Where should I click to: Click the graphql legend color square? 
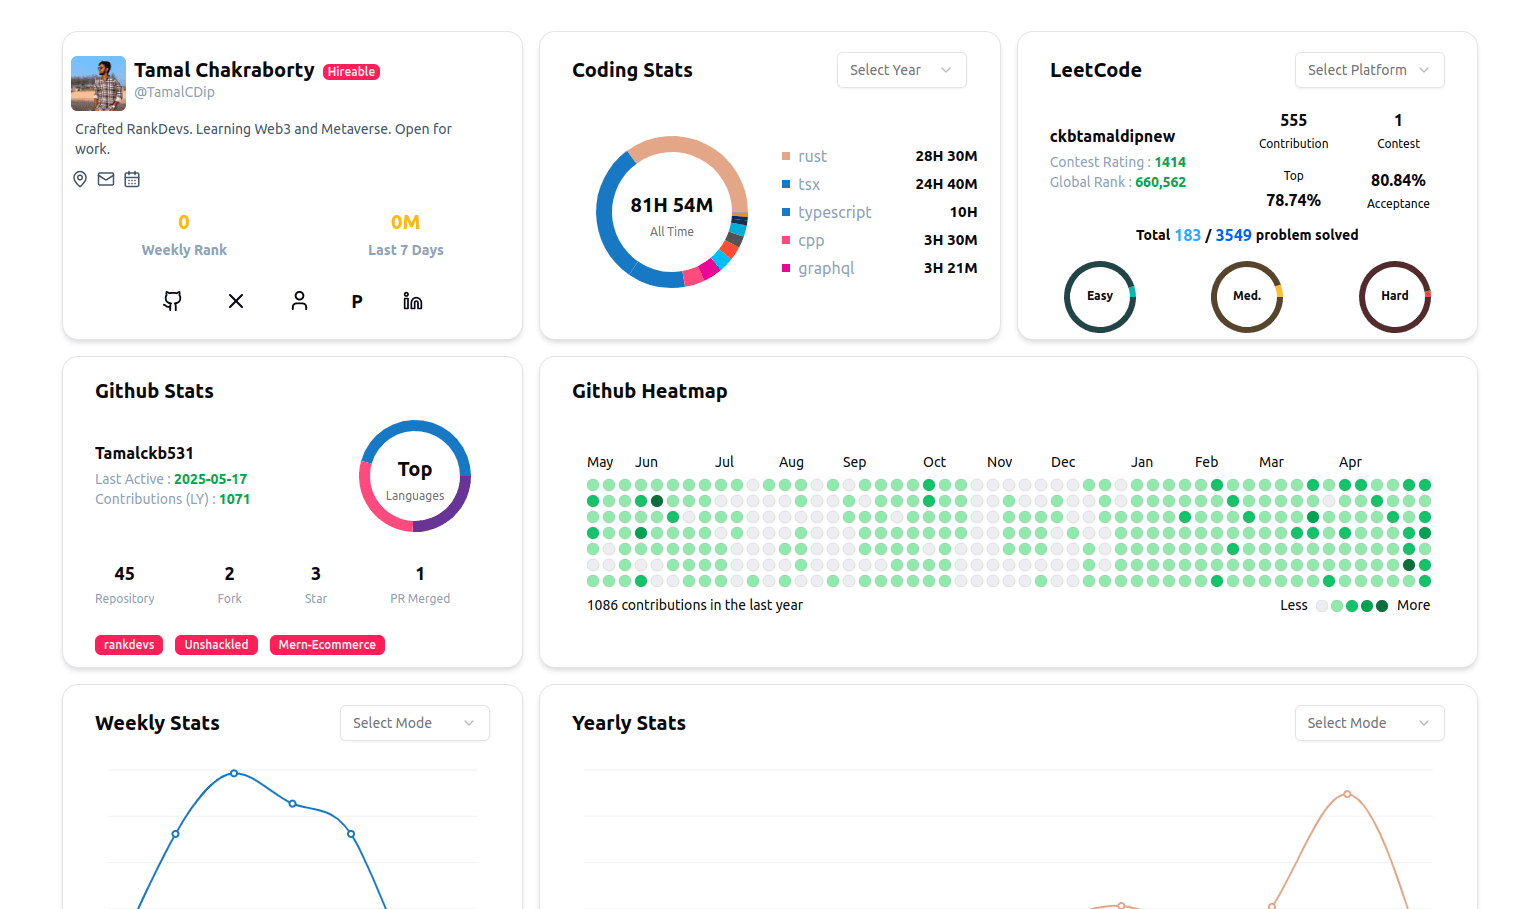(x=786, y=268)
